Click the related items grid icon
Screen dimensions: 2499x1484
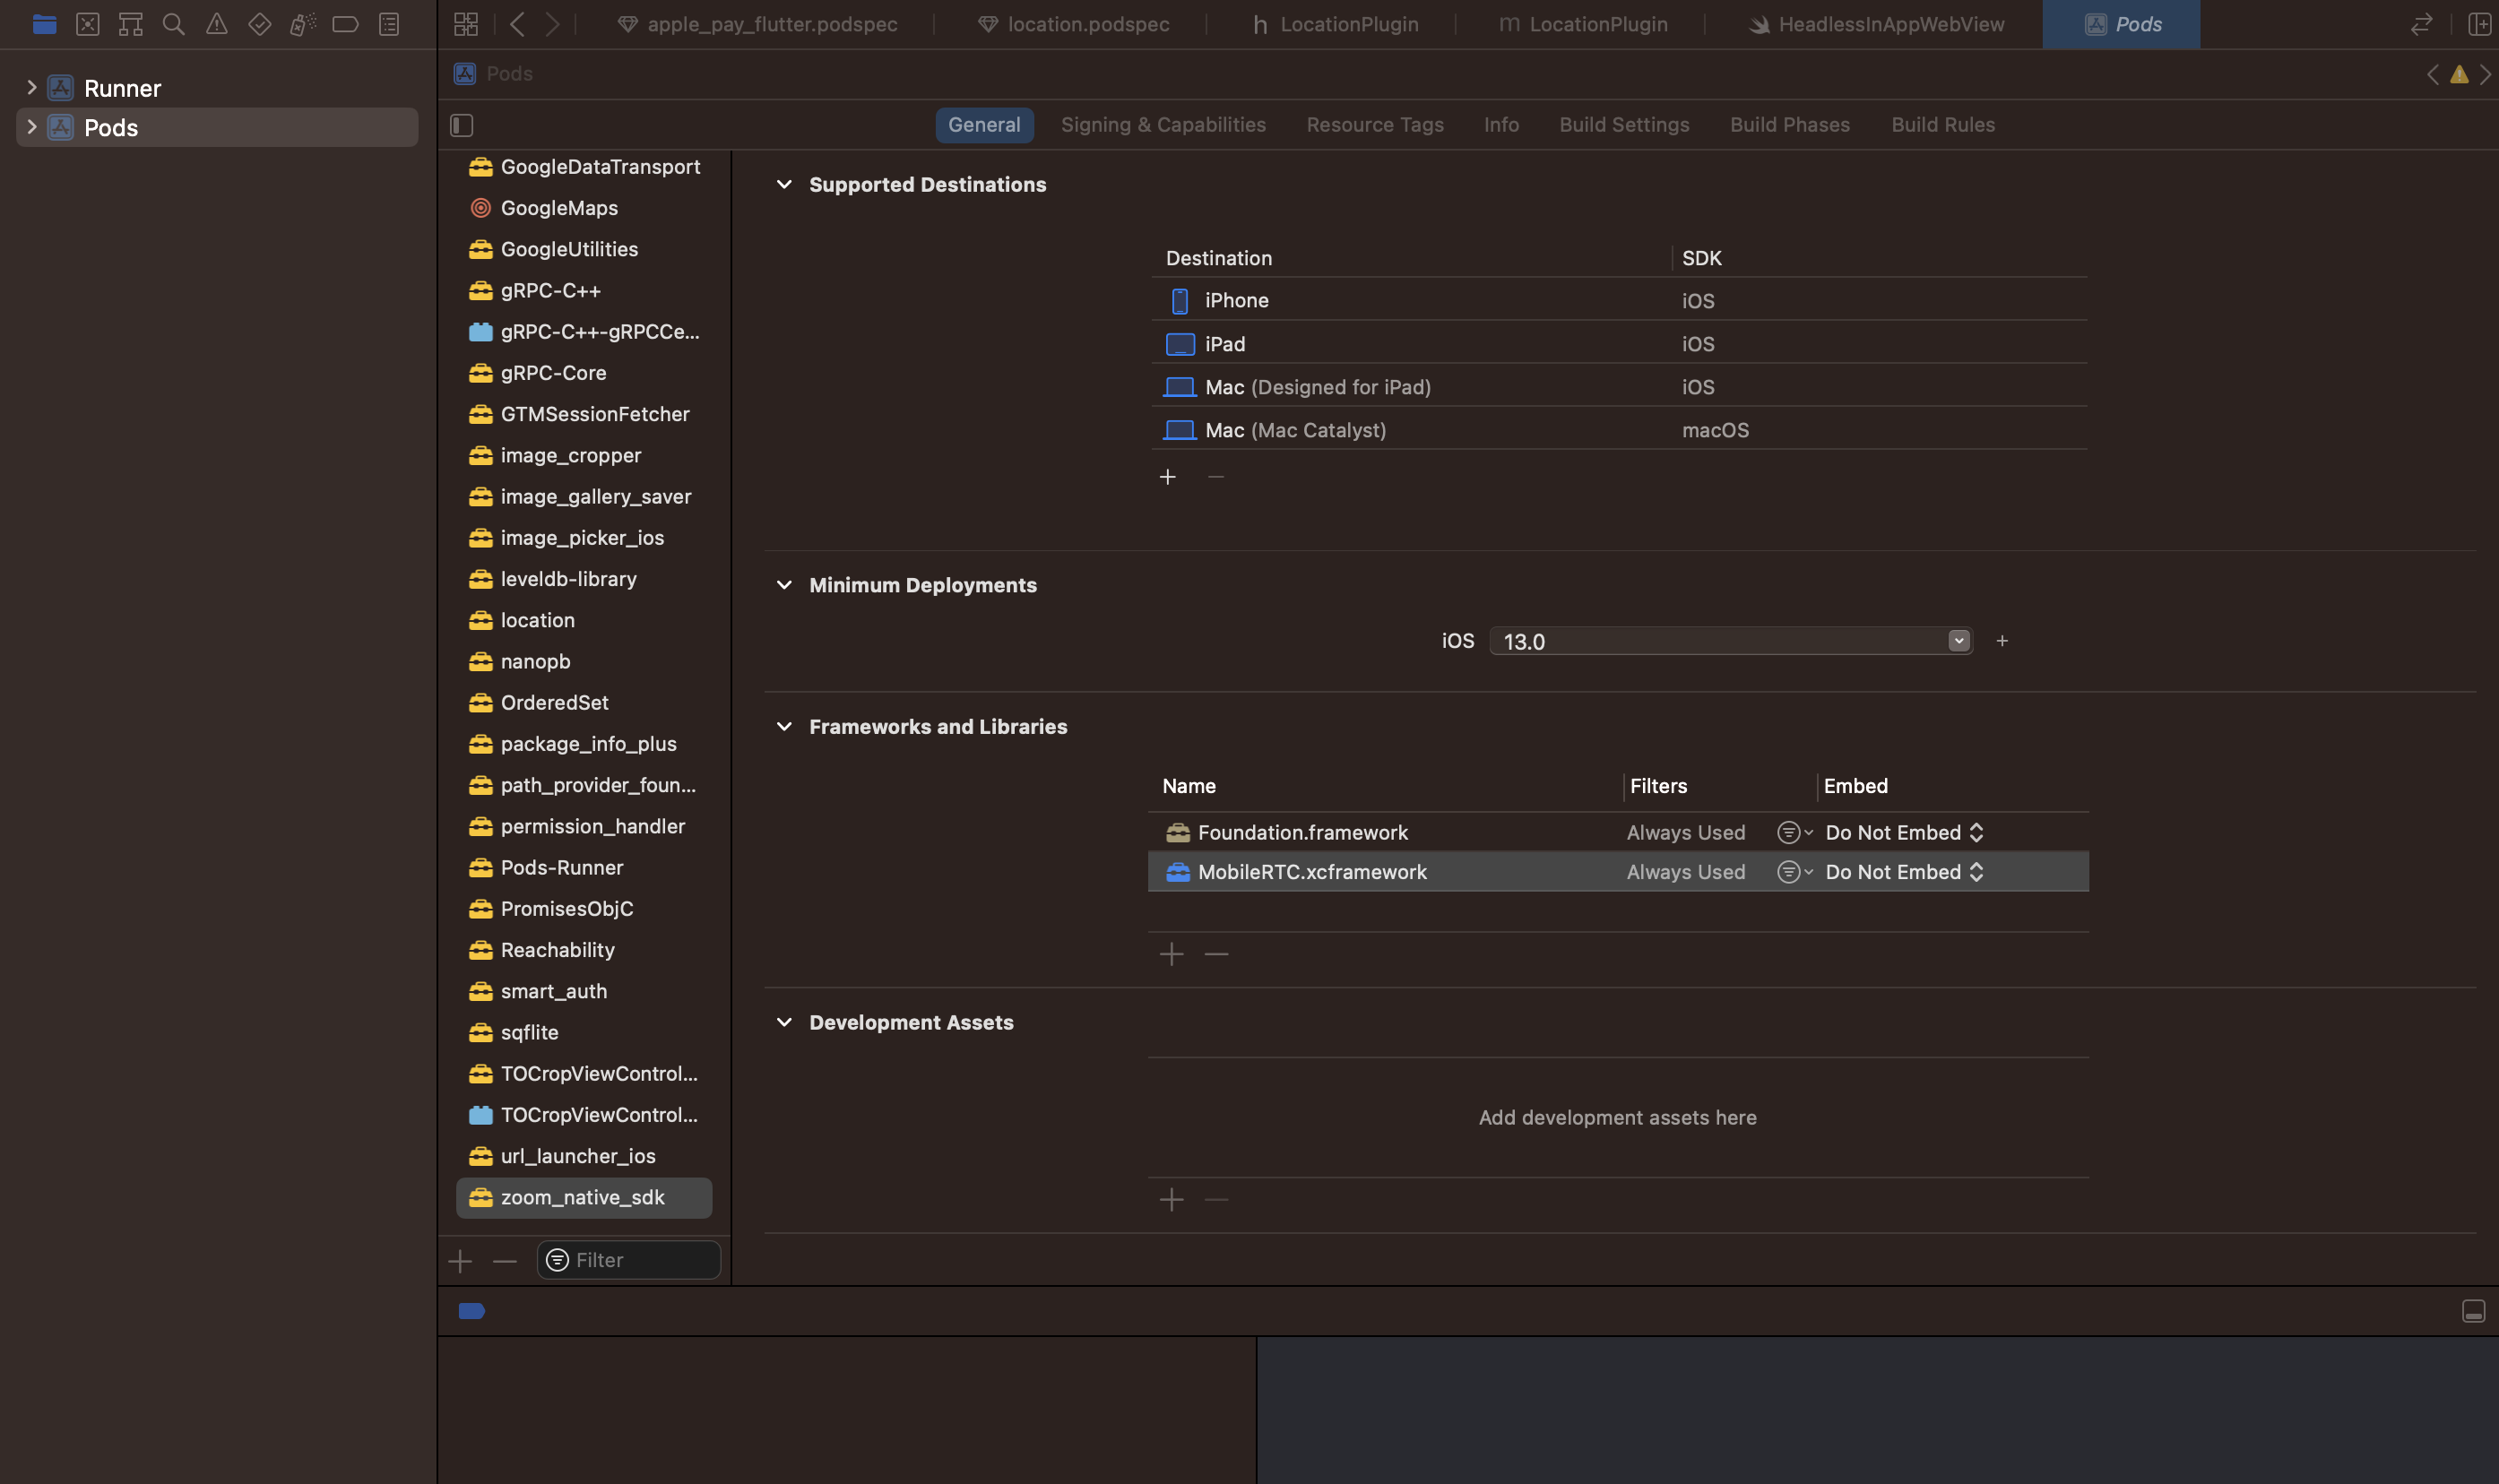click(x=466, y=24)
